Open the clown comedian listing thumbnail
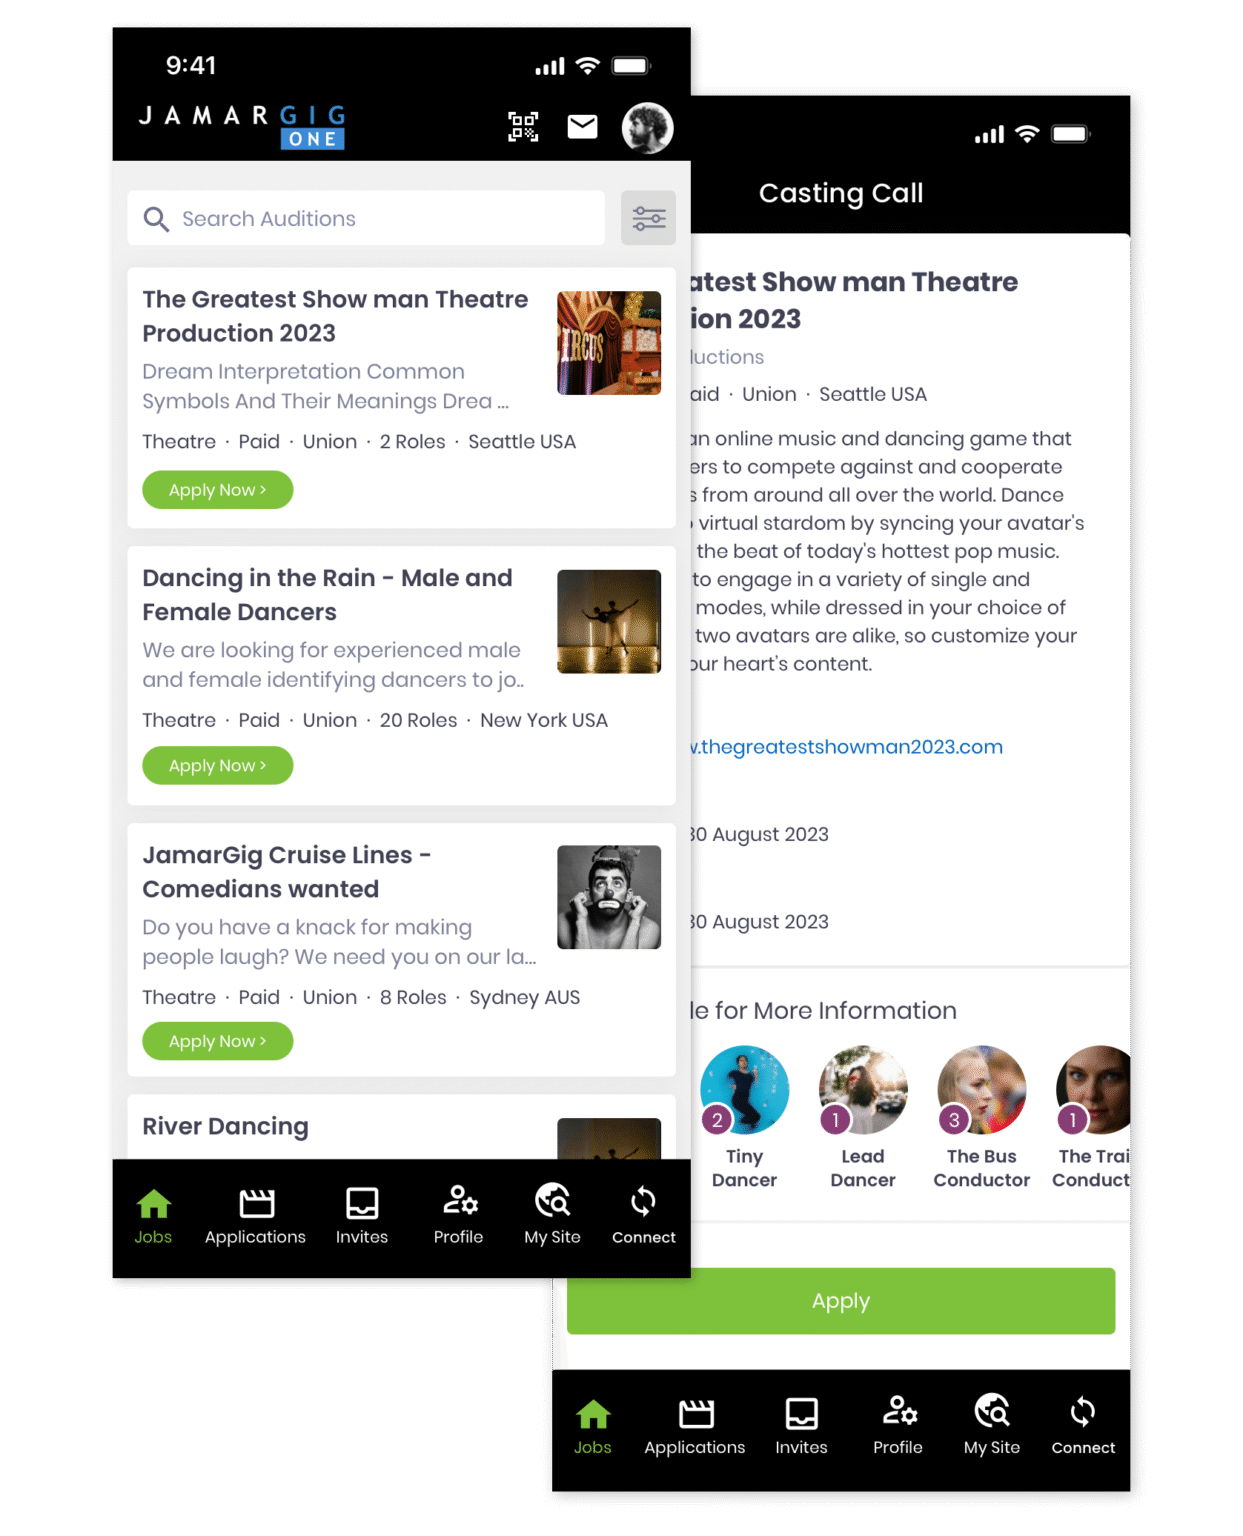Image resolution: width=1243 pixels, height=1536 pixels. pyautogui.click(x=609, y=897)
